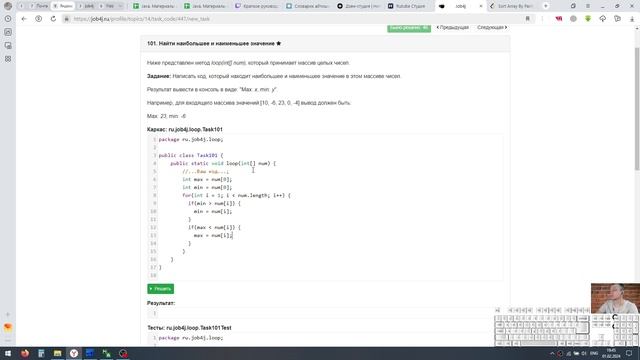
Task: Click the browser back arrow
Action: (24, 19)
